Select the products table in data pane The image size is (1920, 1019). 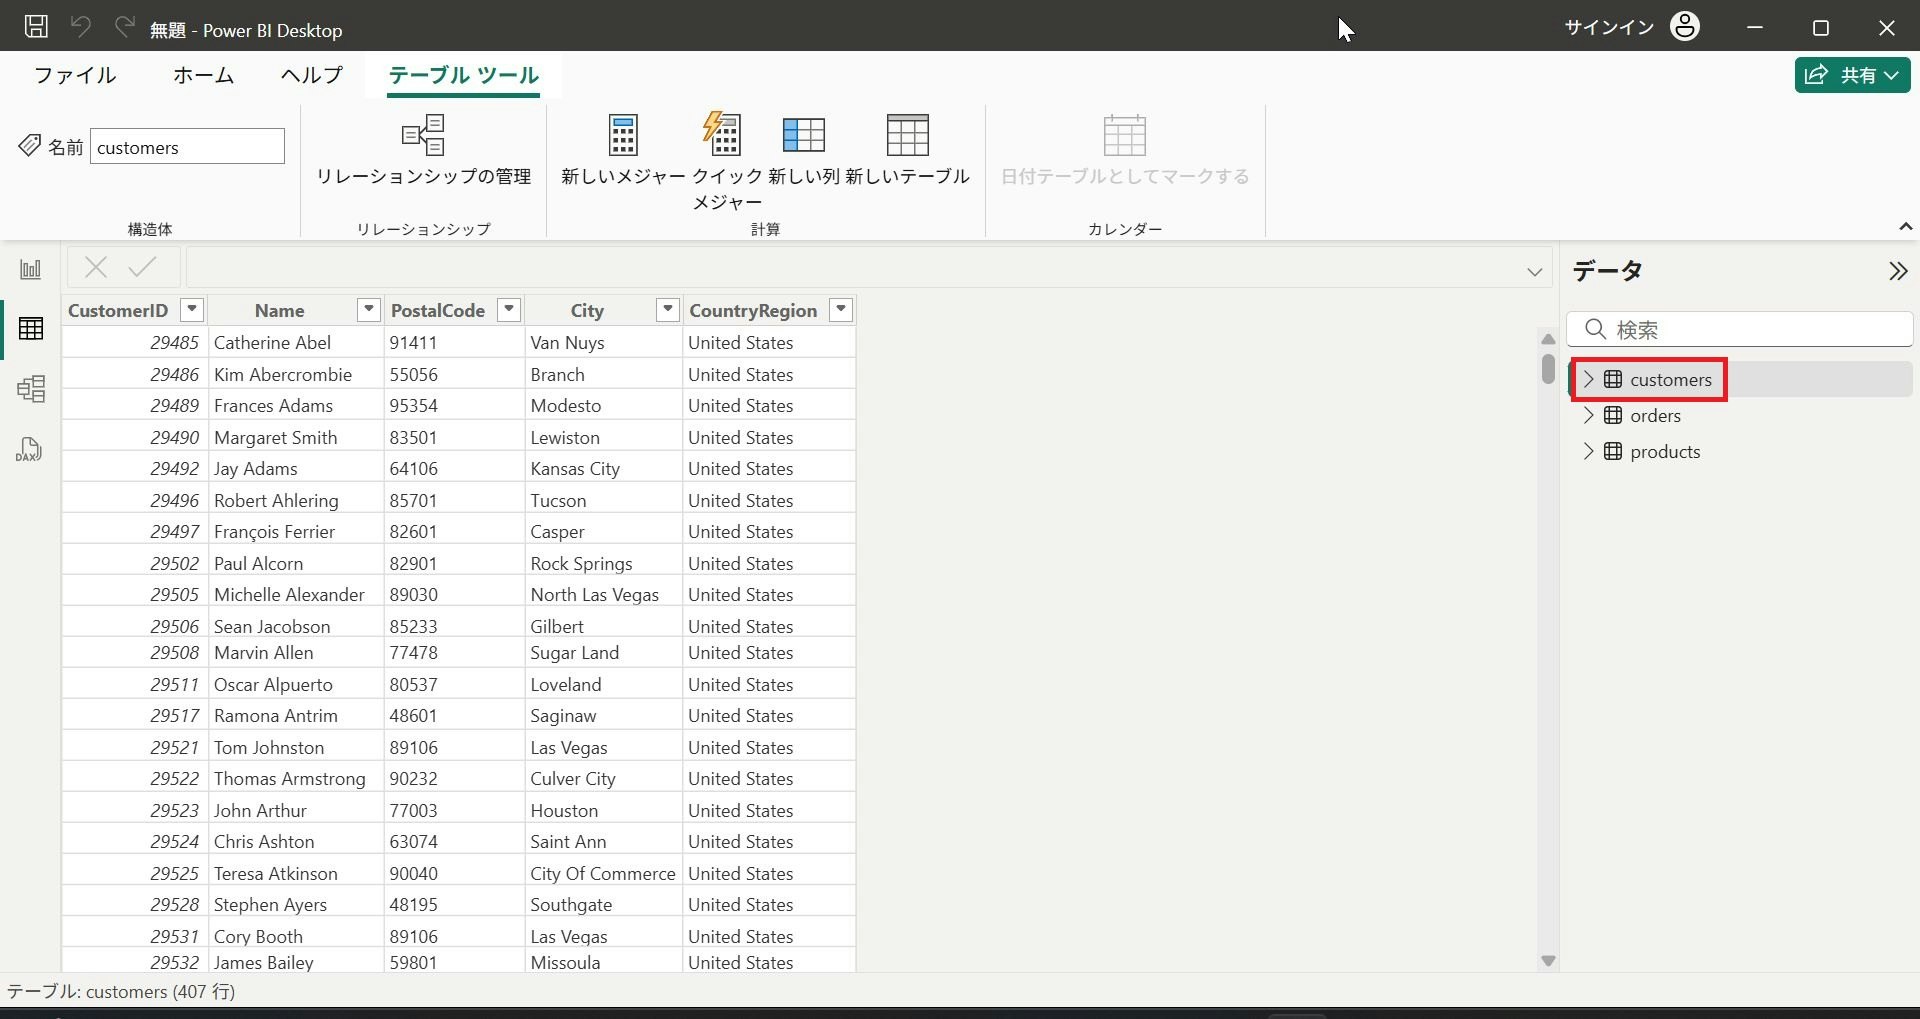click(1665, 451)
